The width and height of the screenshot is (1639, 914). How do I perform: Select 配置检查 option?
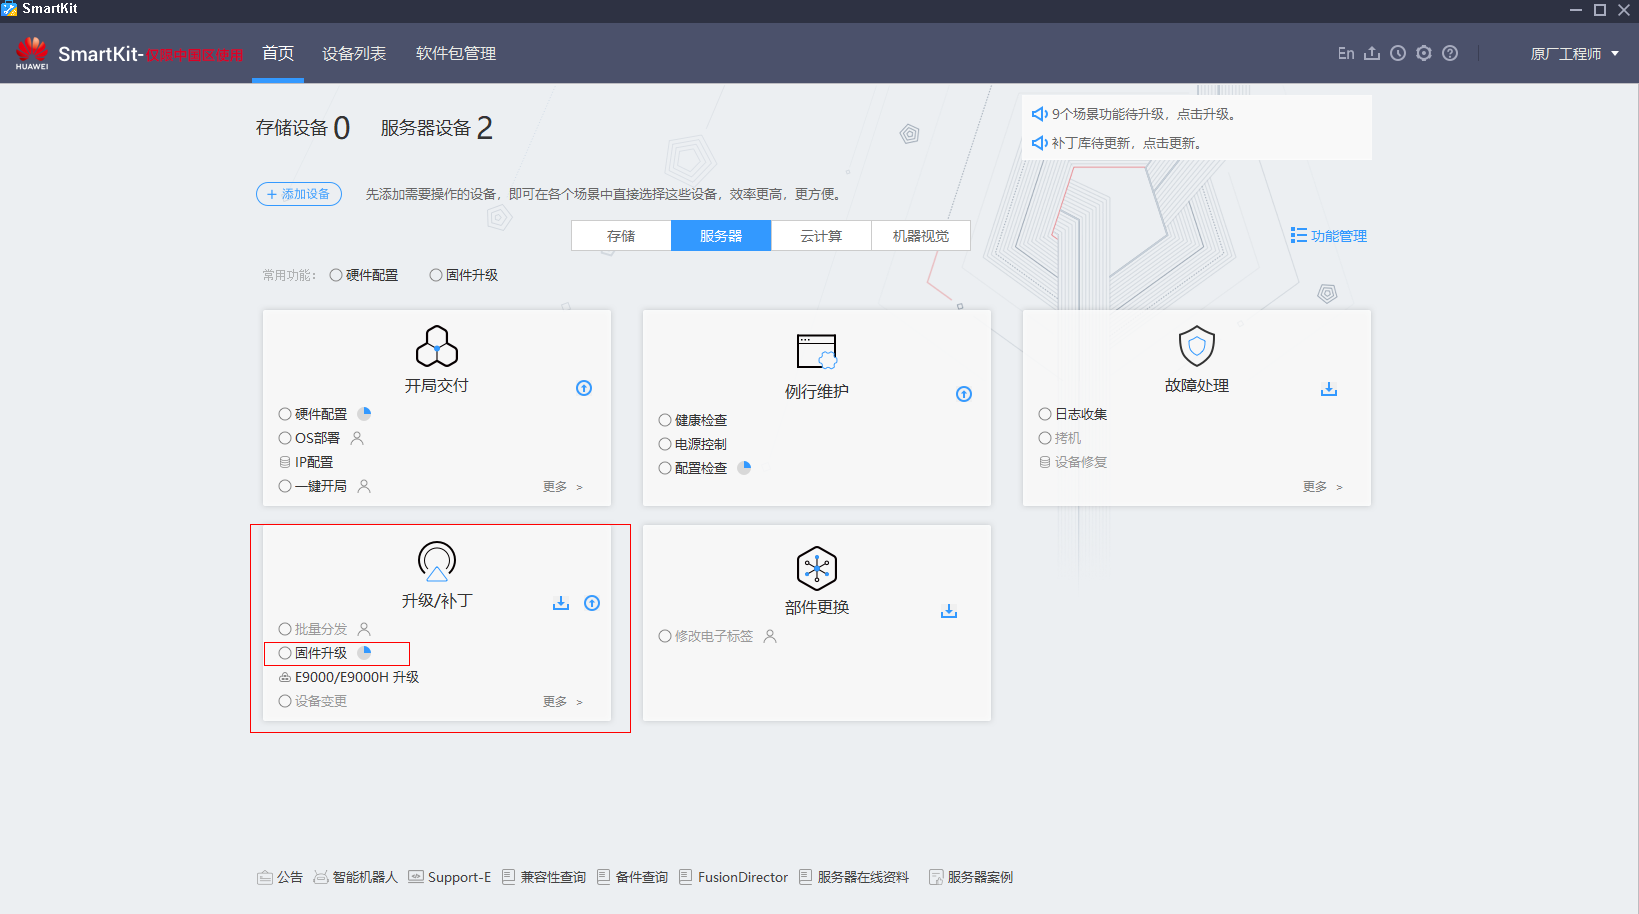pos(693,468)
